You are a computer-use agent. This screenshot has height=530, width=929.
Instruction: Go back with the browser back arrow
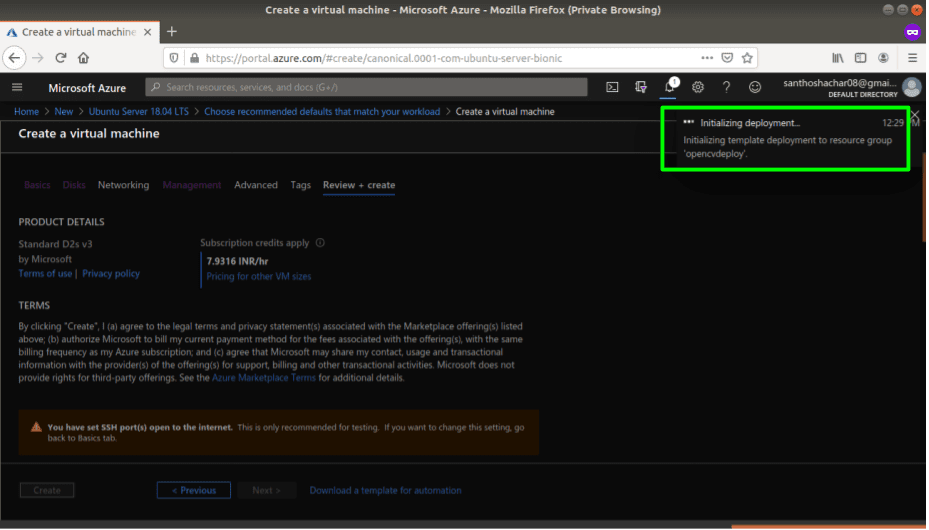point(14,58)
